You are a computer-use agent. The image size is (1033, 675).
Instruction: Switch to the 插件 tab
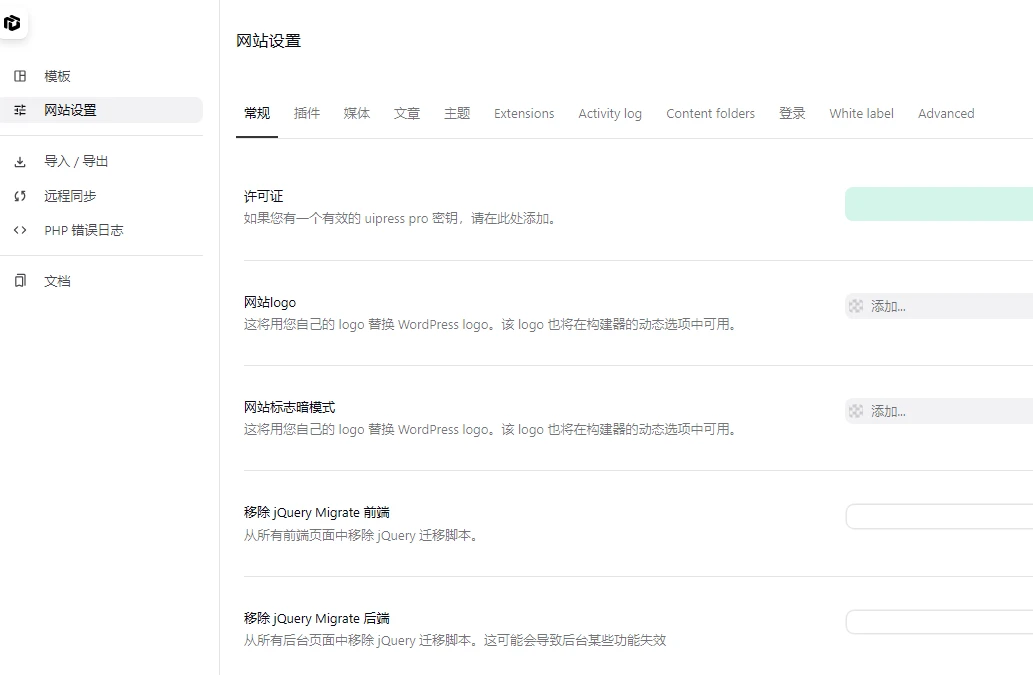[x=307, y=113]
